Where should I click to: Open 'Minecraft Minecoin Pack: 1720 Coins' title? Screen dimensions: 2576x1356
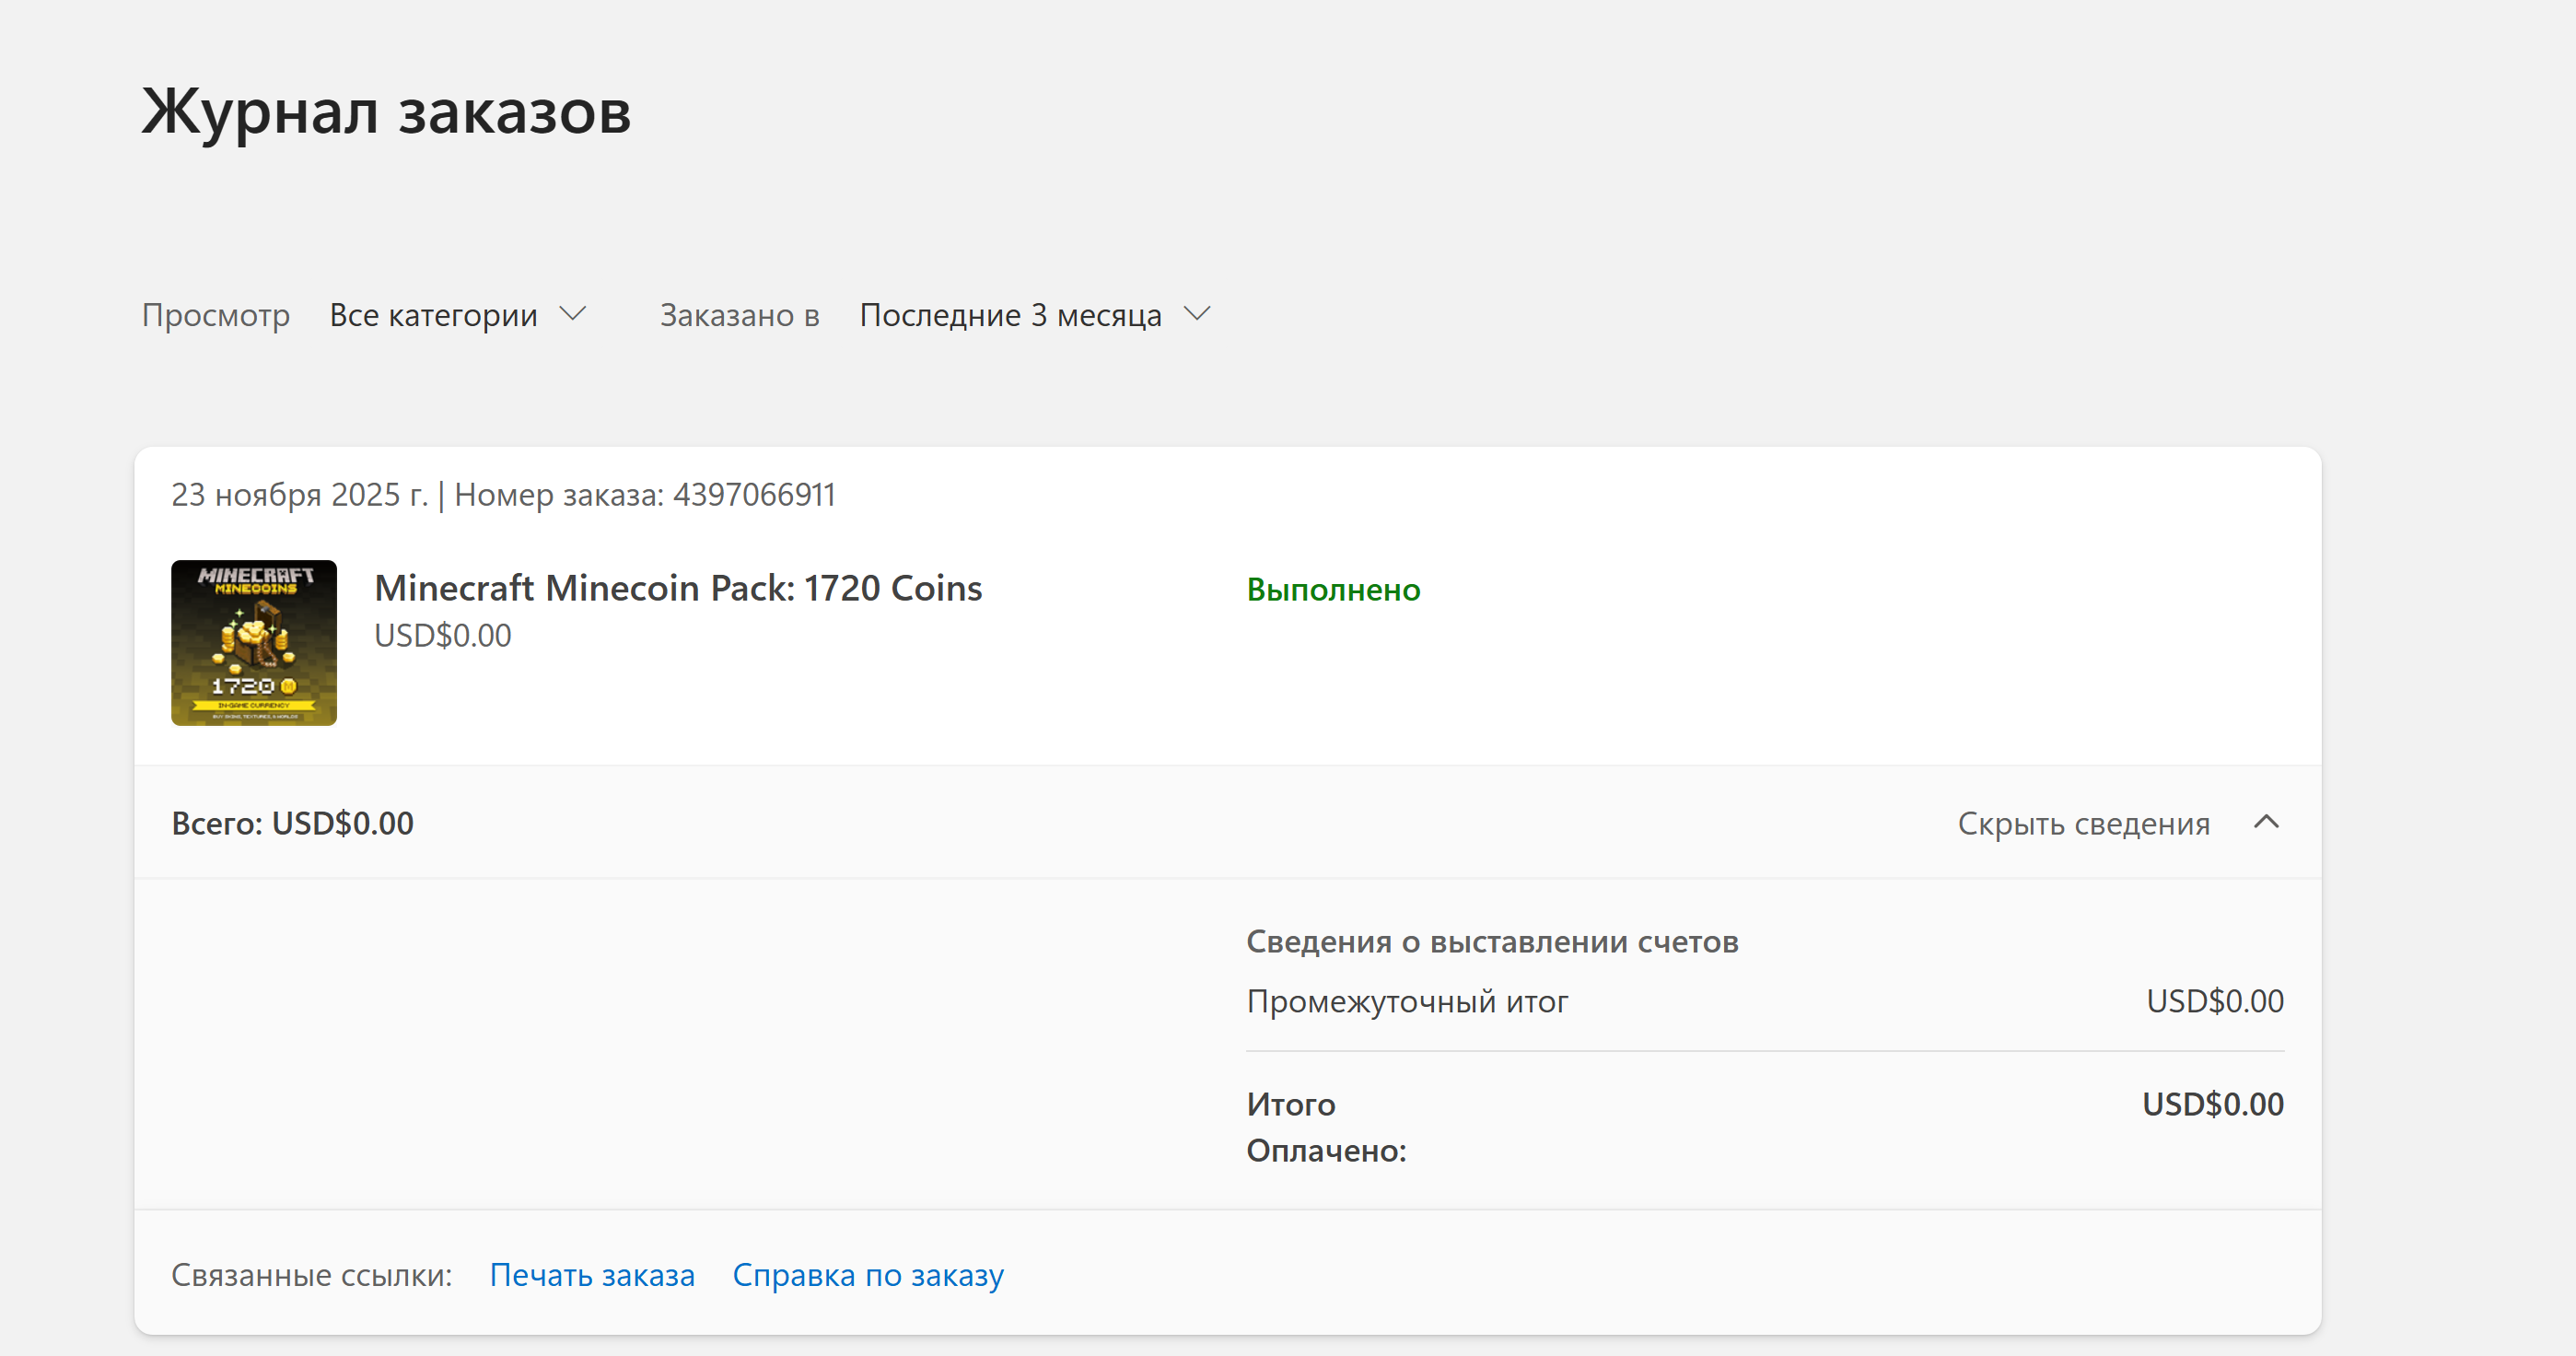(x=678, y=588)
